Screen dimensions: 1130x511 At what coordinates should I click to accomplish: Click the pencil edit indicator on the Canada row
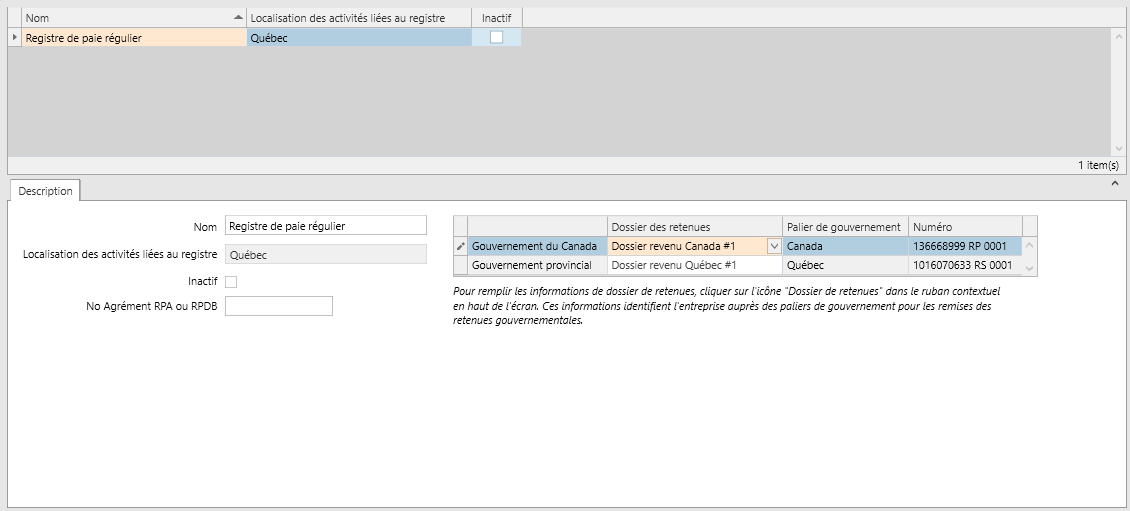pos(461,246)
